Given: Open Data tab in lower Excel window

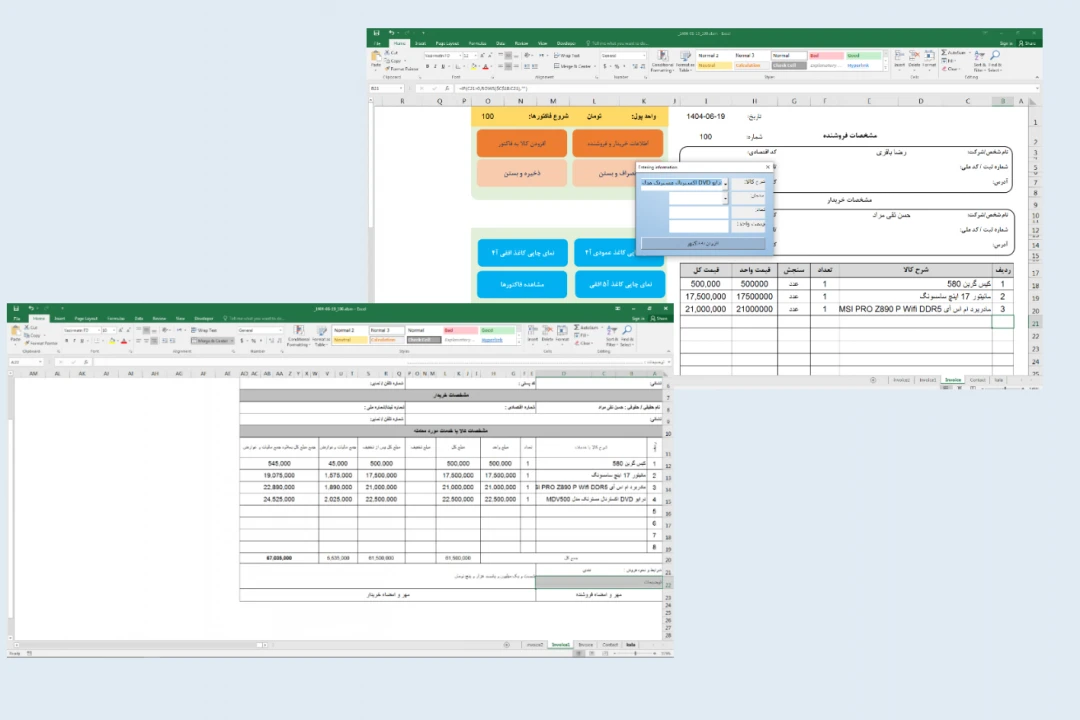Looking at the screenshot, I should pyautogui.click(x=139, y=318).
